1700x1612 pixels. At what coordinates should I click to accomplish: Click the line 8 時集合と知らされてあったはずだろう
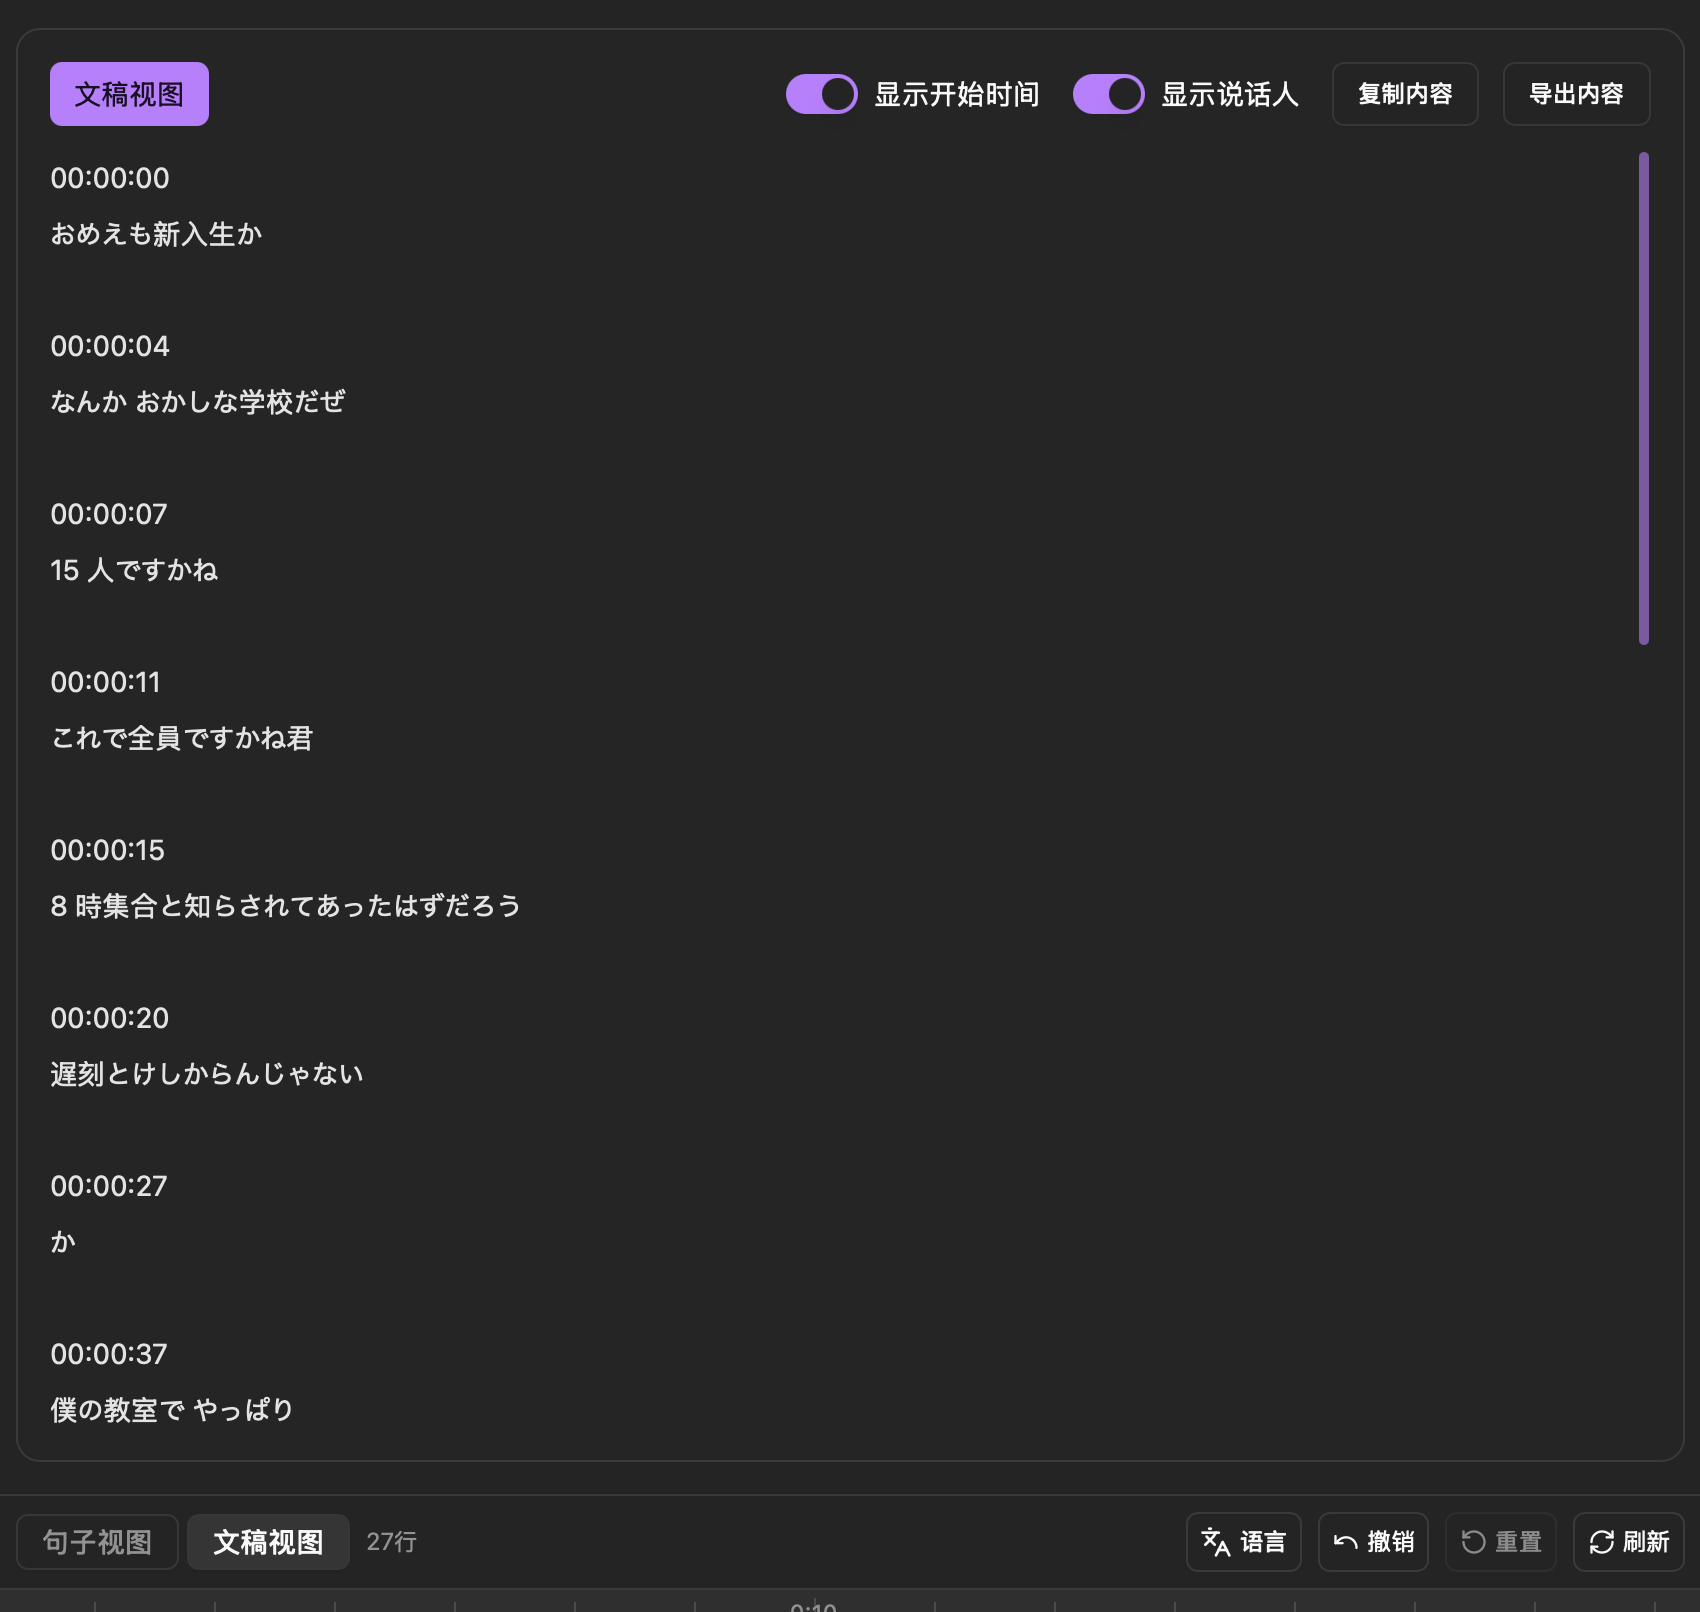[x=286, y=906]
